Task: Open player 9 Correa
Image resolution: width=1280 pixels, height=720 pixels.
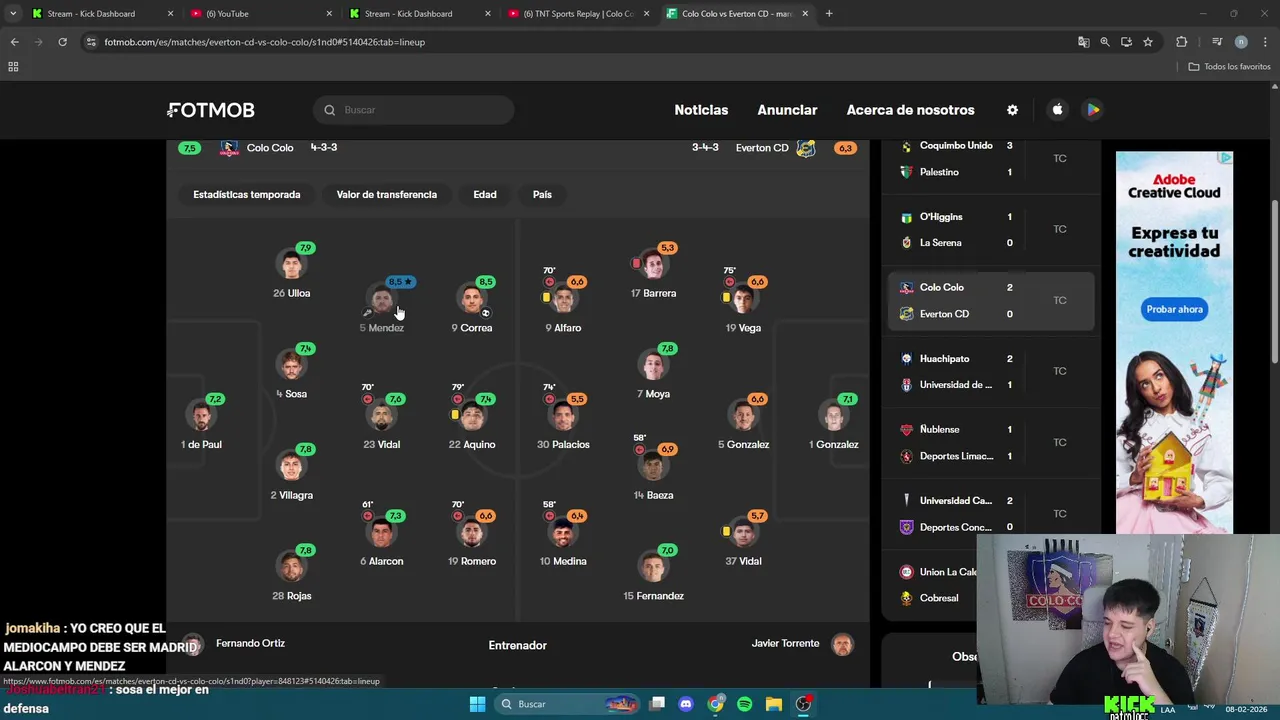Action: pos(472,306)
